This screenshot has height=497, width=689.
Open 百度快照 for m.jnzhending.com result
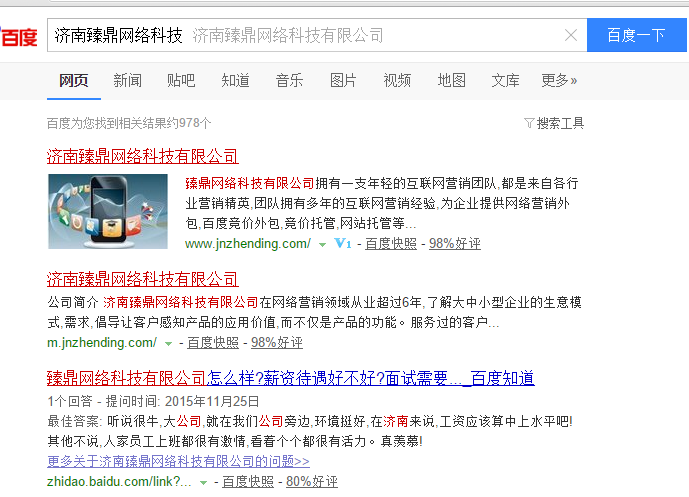(213, 342)
